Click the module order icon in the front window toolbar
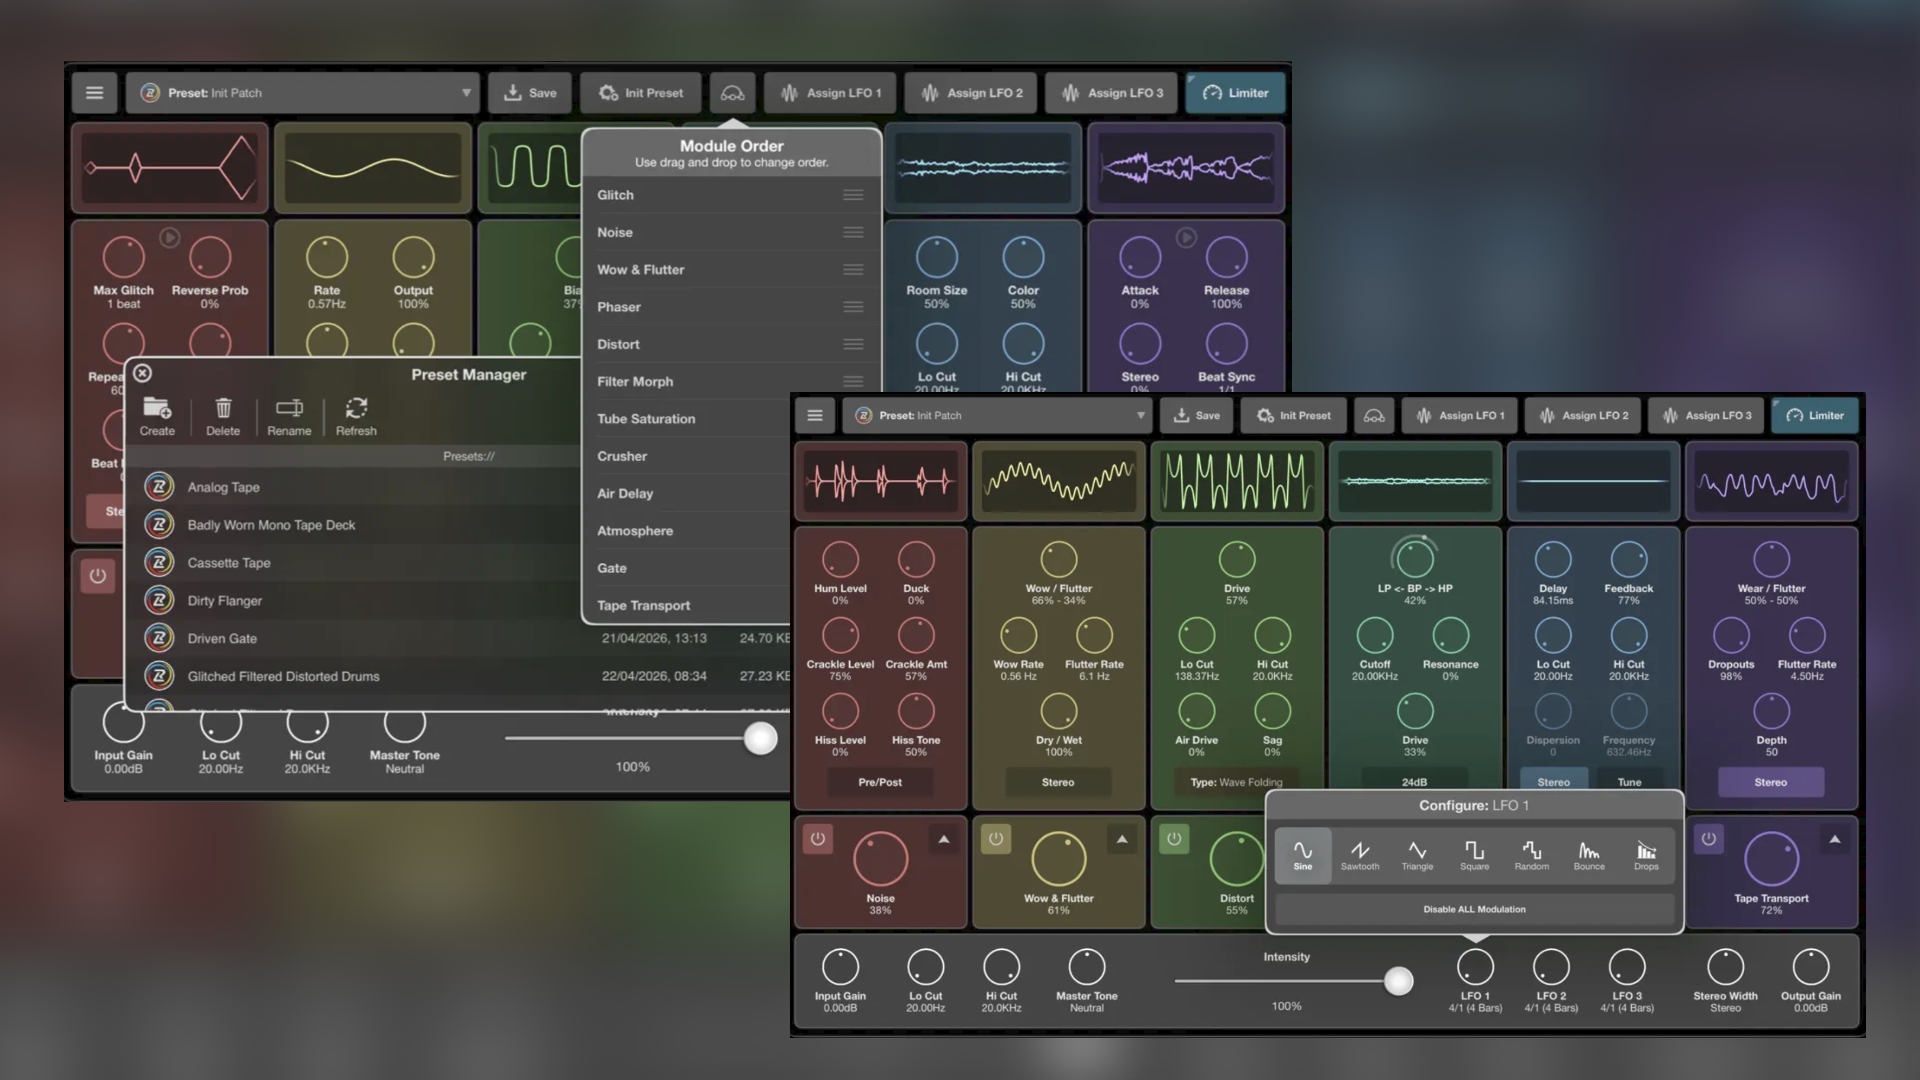The width and height of the screenshot is (1920, 1080). 1374,416
